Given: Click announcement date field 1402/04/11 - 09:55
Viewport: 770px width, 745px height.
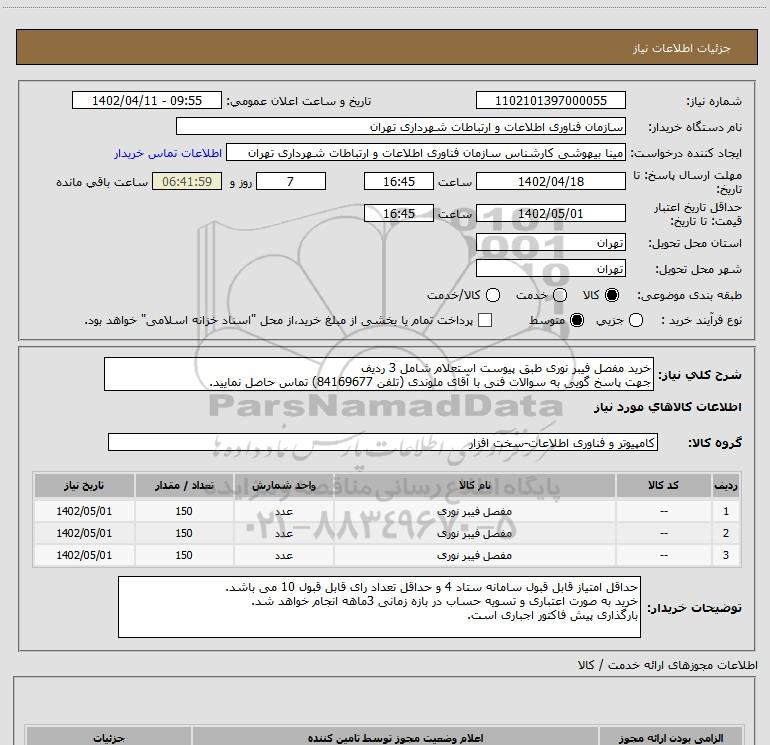Looking at the screenshot, I should tap(147, 100).
